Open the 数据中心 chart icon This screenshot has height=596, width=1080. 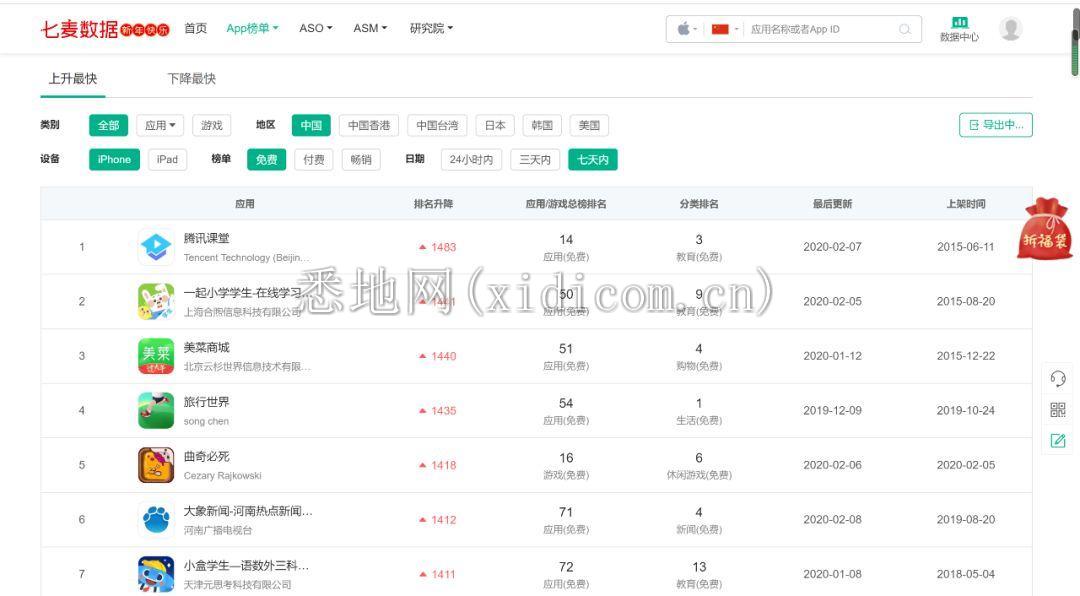coord(959,23)
